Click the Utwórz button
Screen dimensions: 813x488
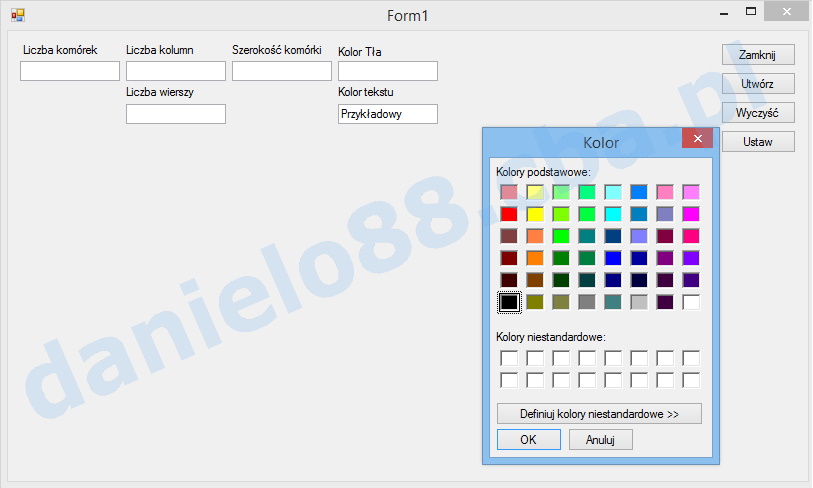[x=758, y=84]
